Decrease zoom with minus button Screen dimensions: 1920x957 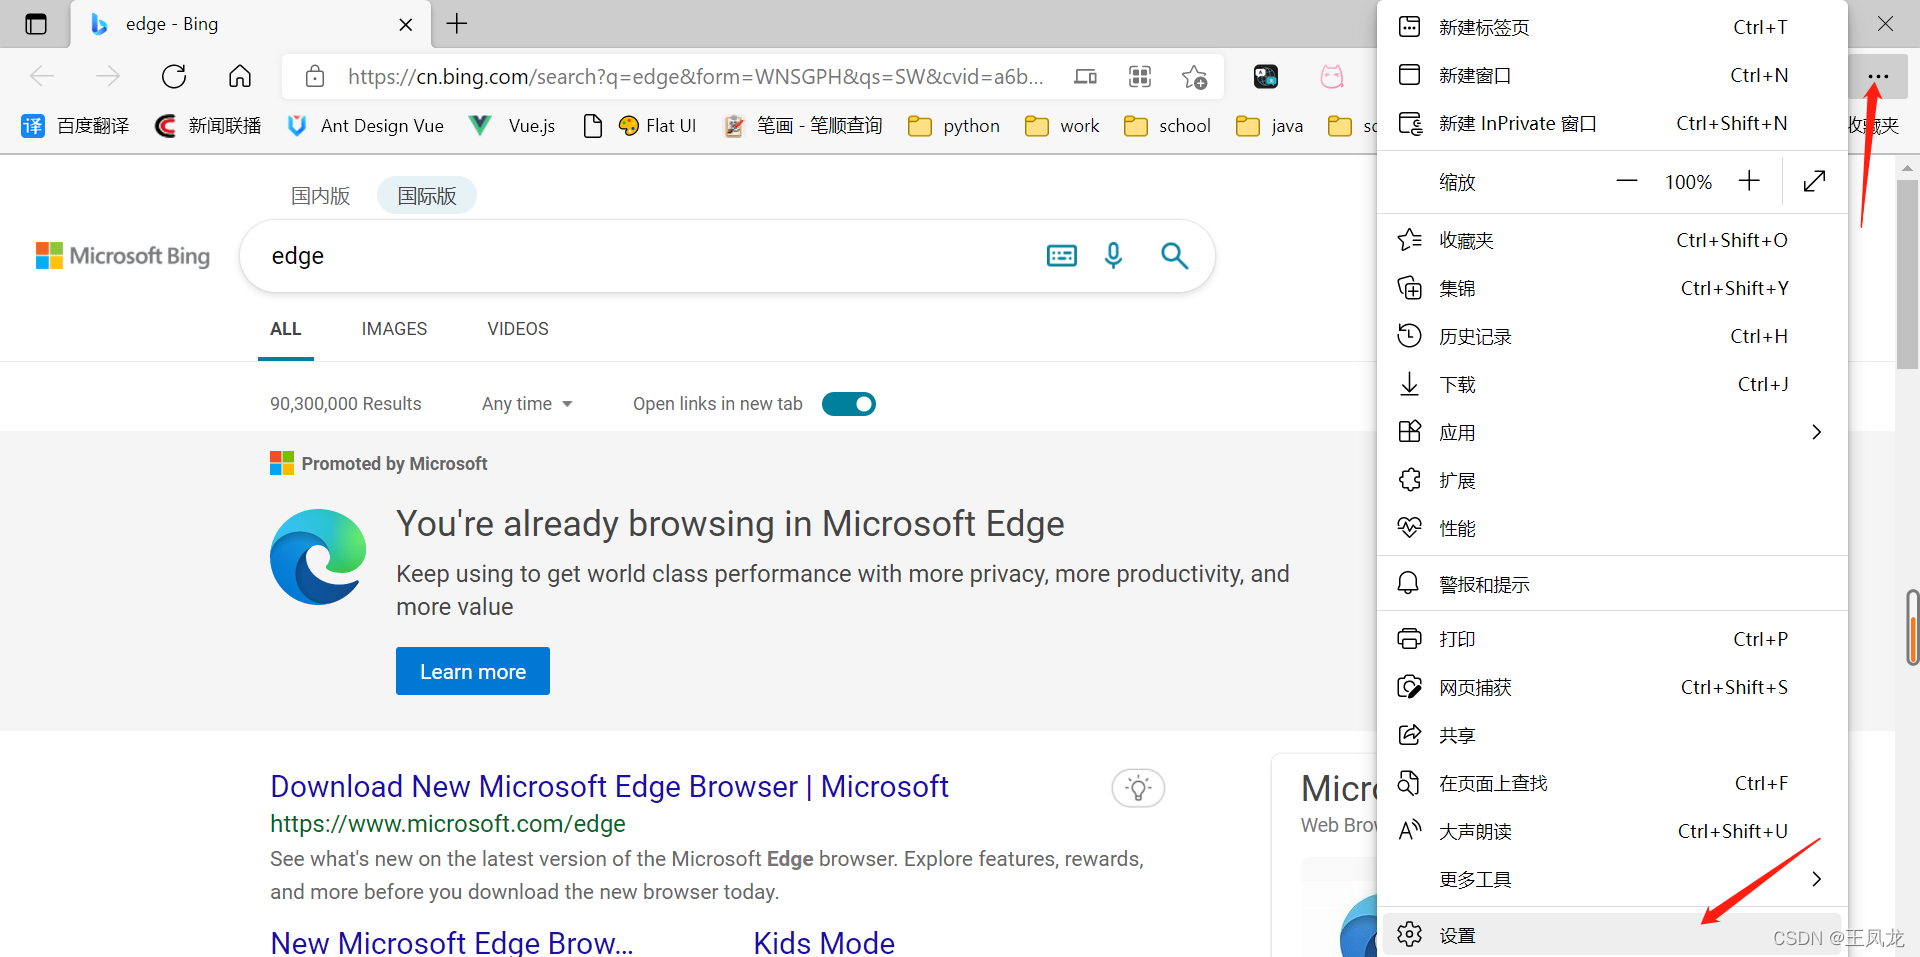(x=1627, y=181)
